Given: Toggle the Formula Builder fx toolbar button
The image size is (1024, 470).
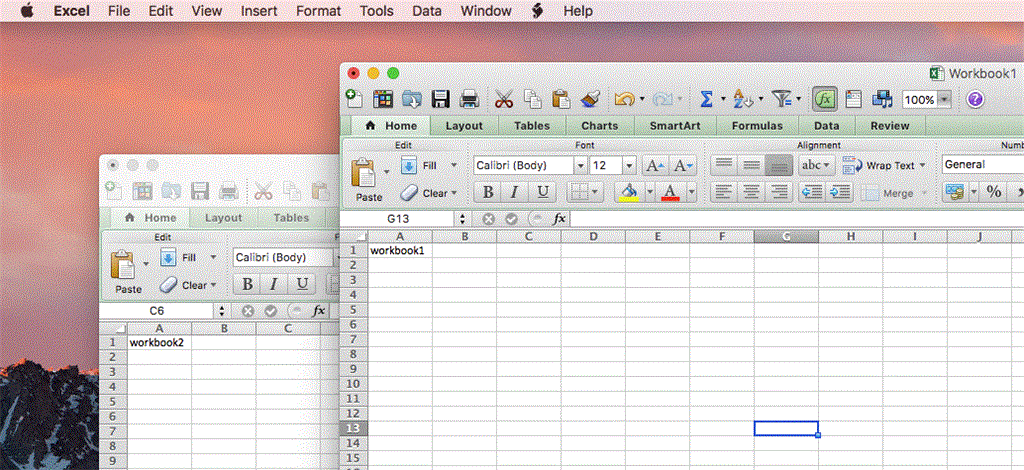Looking at the screenshot, I should (x=825, y=99).
